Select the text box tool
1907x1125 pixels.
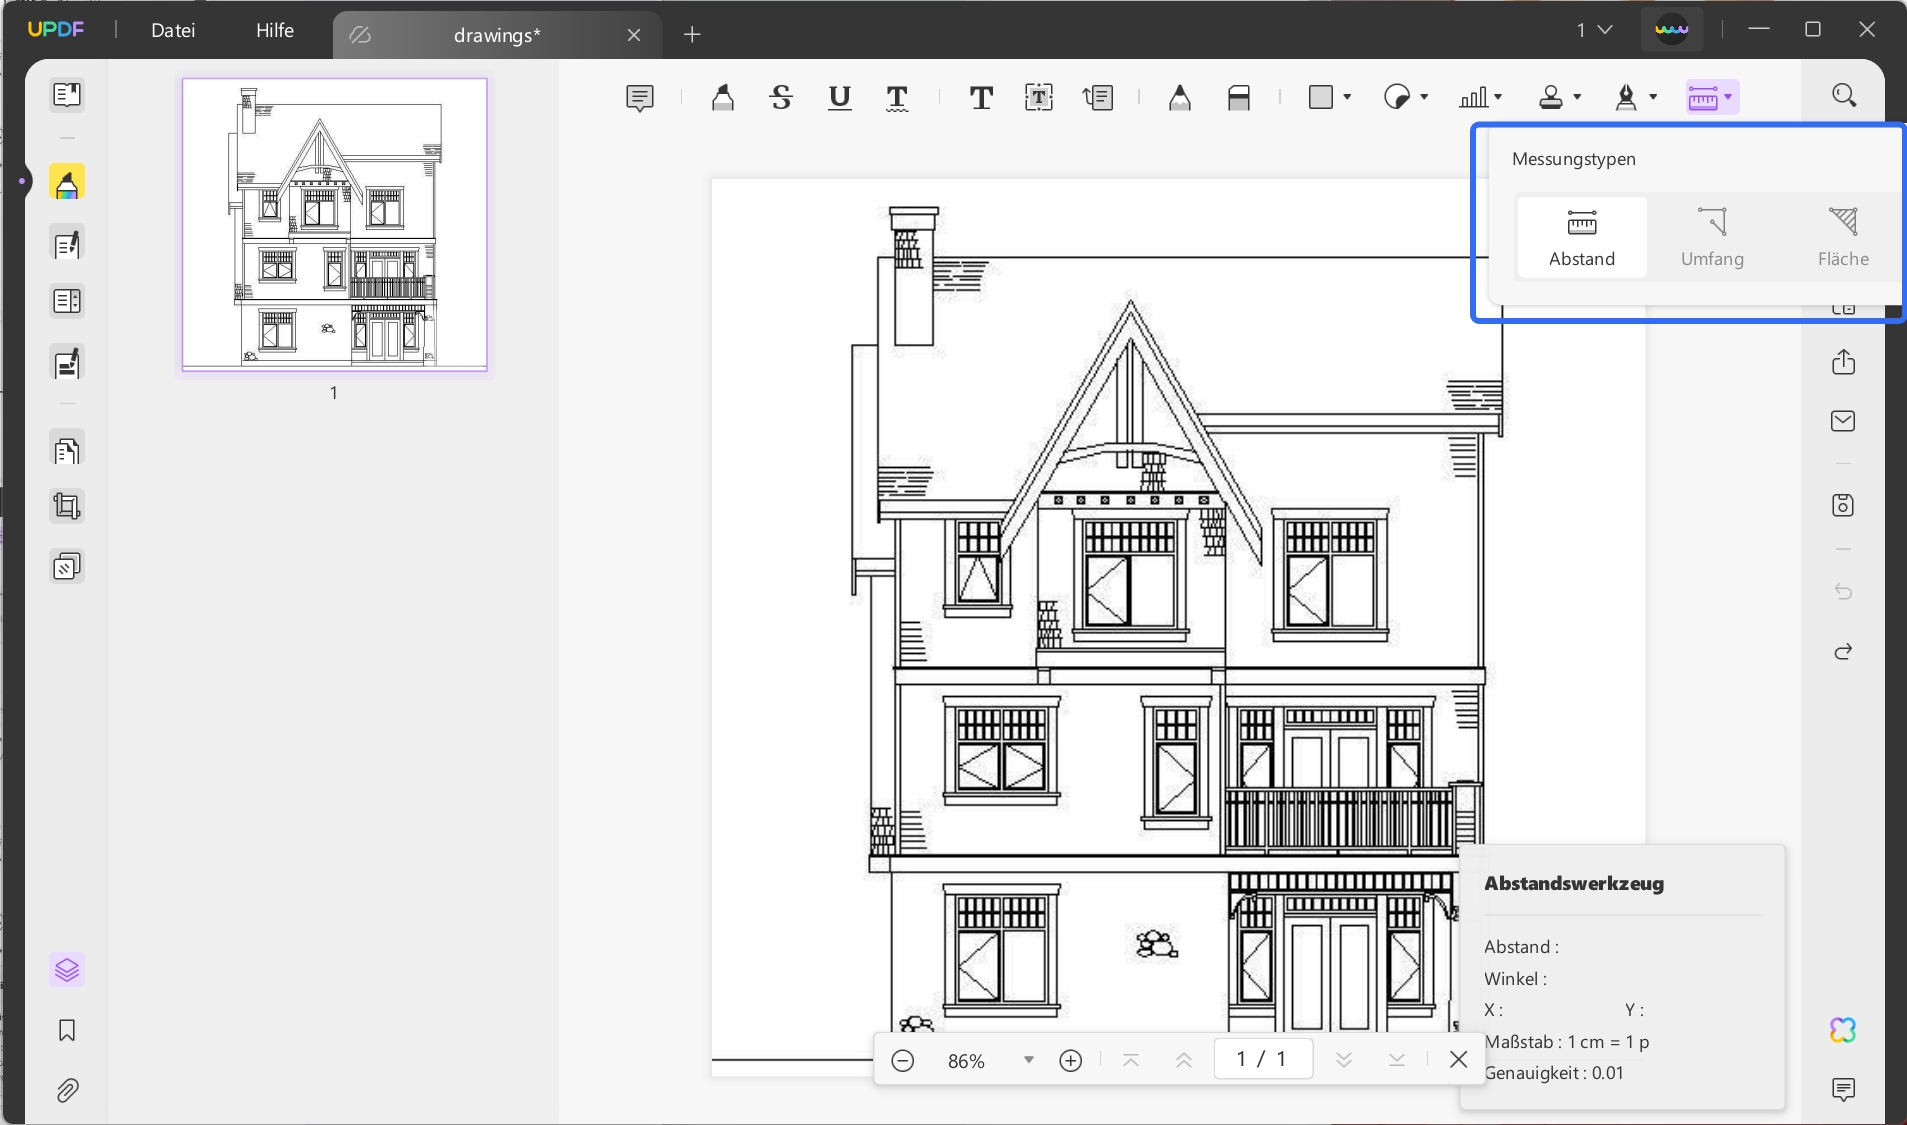pyautogui.click(x=1039, y=97)
